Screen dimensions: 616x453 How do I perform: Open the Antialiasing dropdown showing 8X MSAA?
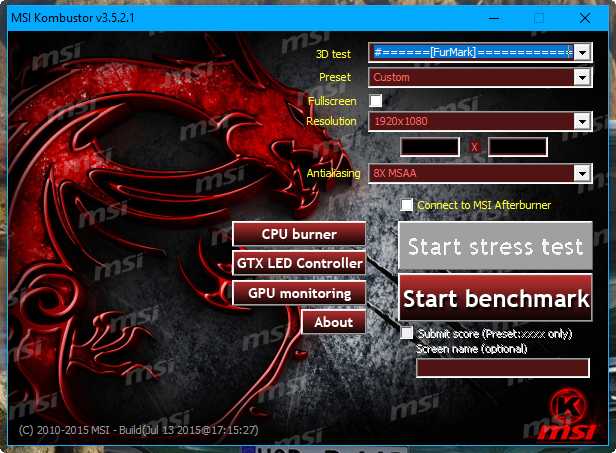click(x=480, y=173)
